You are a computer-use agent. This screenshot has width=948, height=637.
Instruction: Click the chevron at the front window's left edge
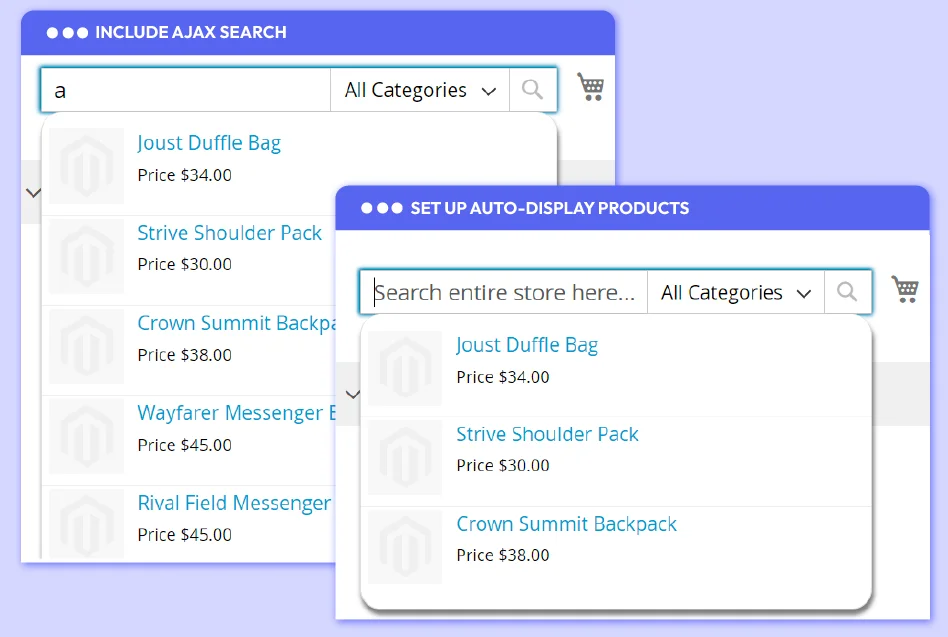(352, 394)
